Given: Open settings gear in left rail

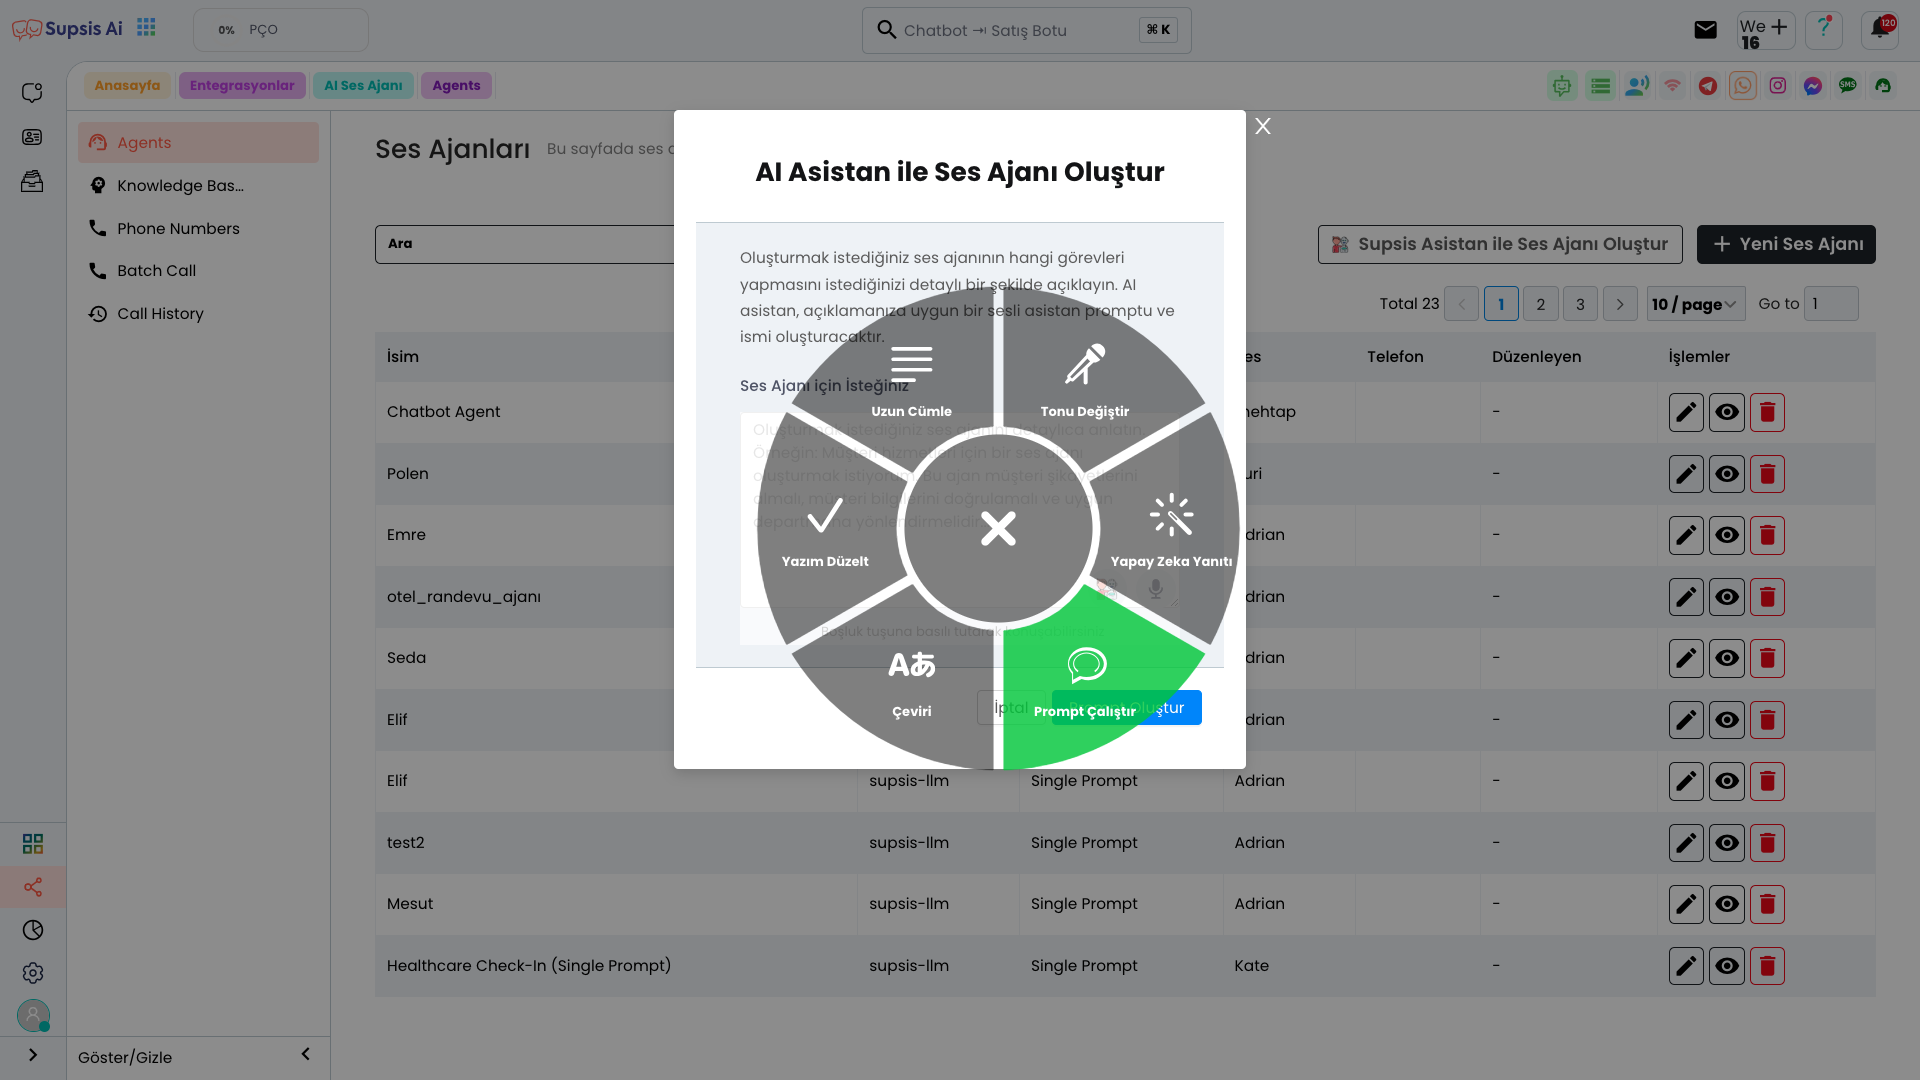Looking at the screenshot, I should pos(33,973).
